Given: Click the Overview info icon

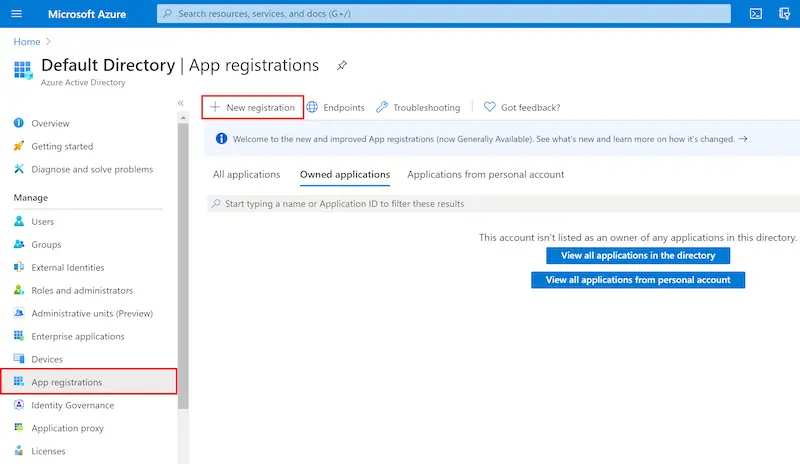Looking at the screenshot, I should coord(19,123).
